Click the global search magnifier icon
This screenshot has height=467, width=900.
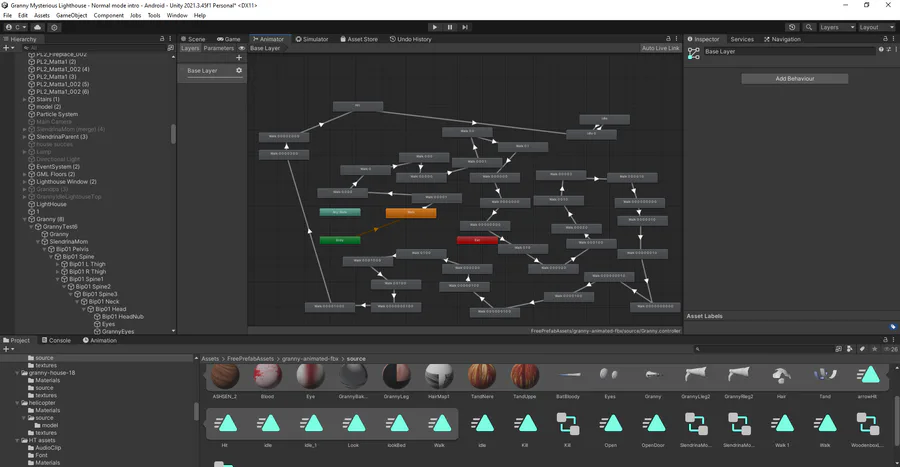(x=809, y=27)
